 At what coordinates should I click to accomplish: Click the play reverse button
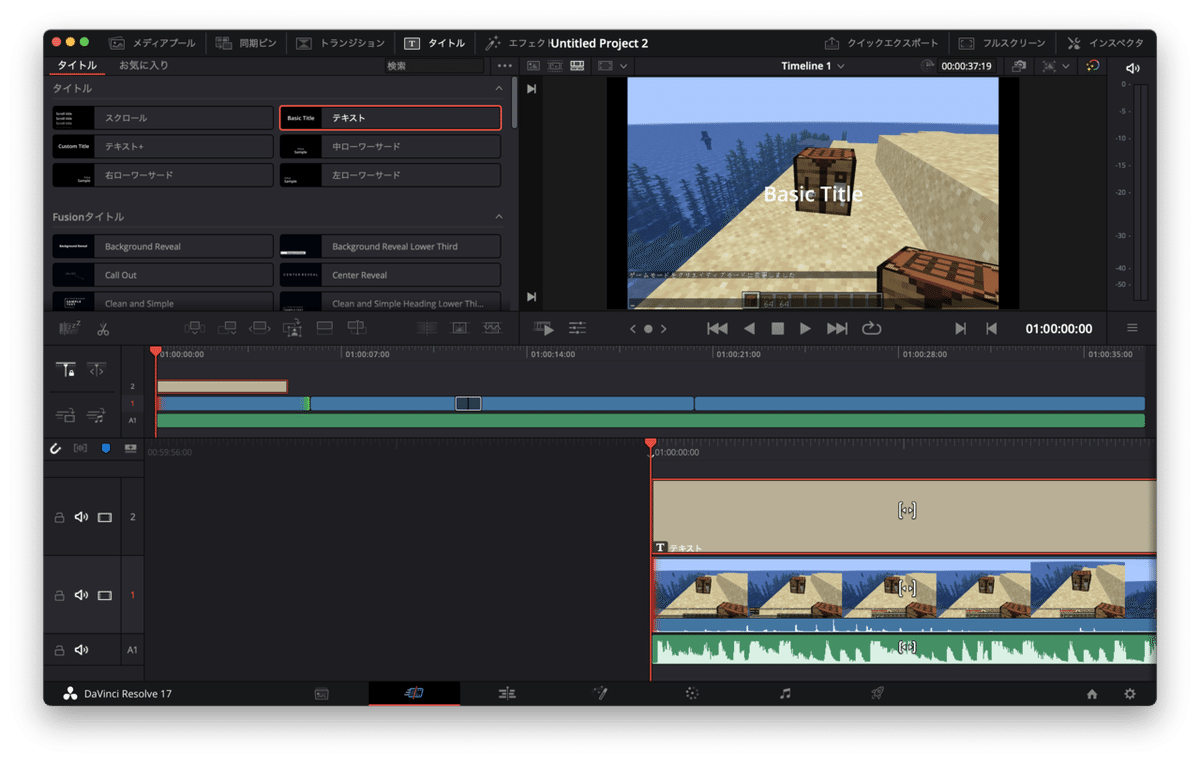[x=749, y=328]
